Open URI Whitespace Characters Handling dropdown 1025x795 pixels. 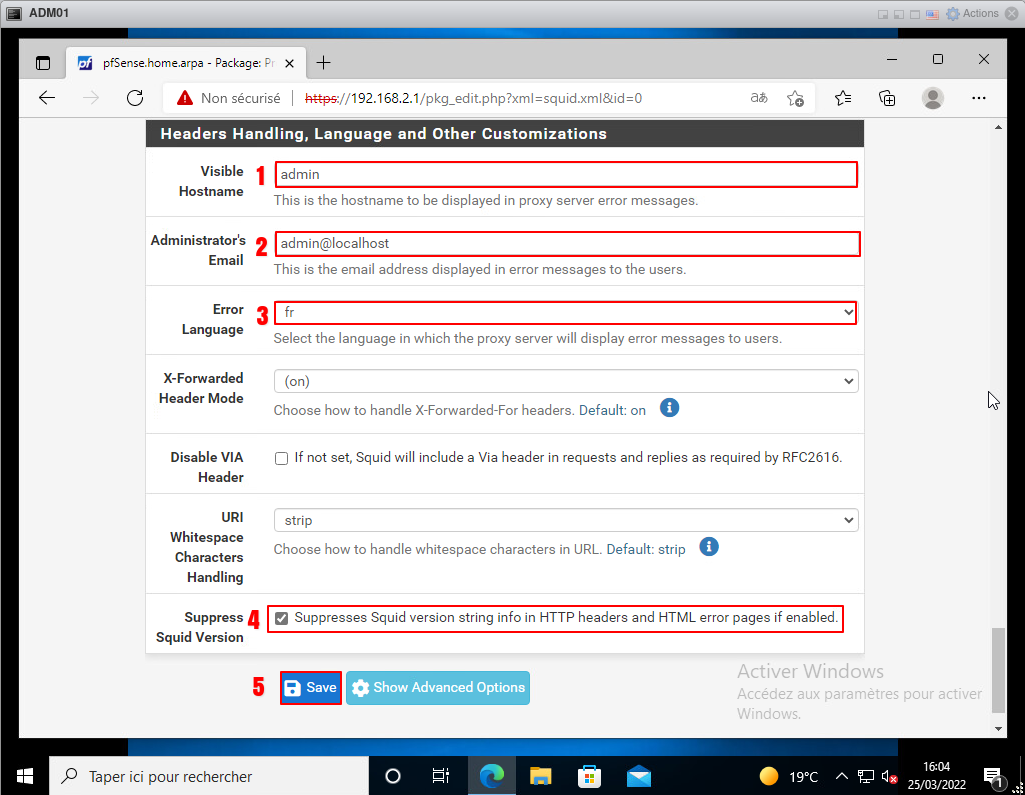(565, 520)
